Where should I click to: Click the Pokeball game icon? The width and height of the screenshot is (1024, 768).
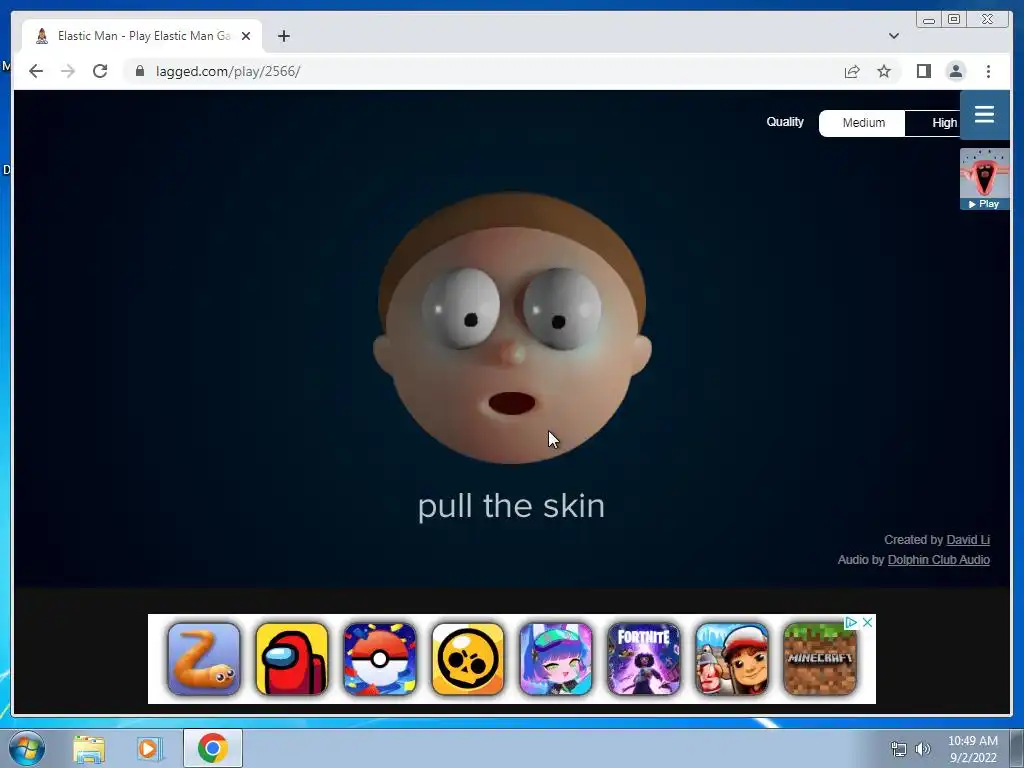click(x=379, y=659)
